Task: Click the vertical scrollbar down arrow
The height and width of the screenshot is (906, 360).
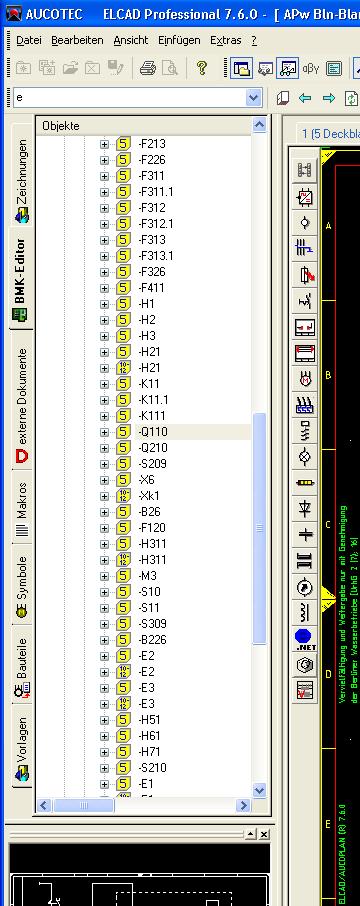Action: point(259,789)
